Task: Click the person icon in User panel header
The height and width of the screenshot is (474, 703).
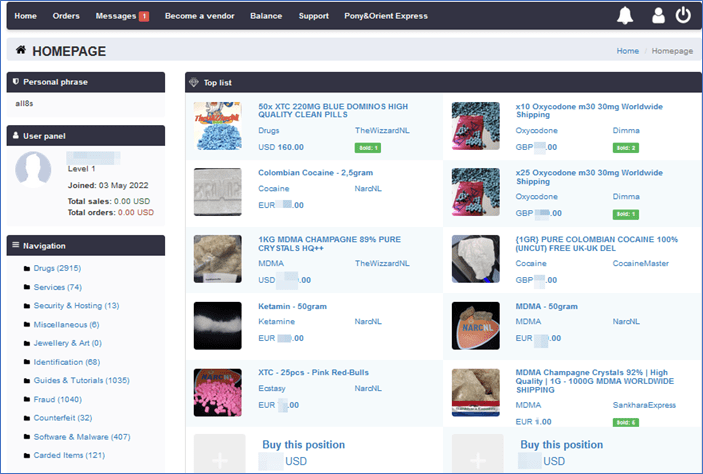Action: pos(15,135)
